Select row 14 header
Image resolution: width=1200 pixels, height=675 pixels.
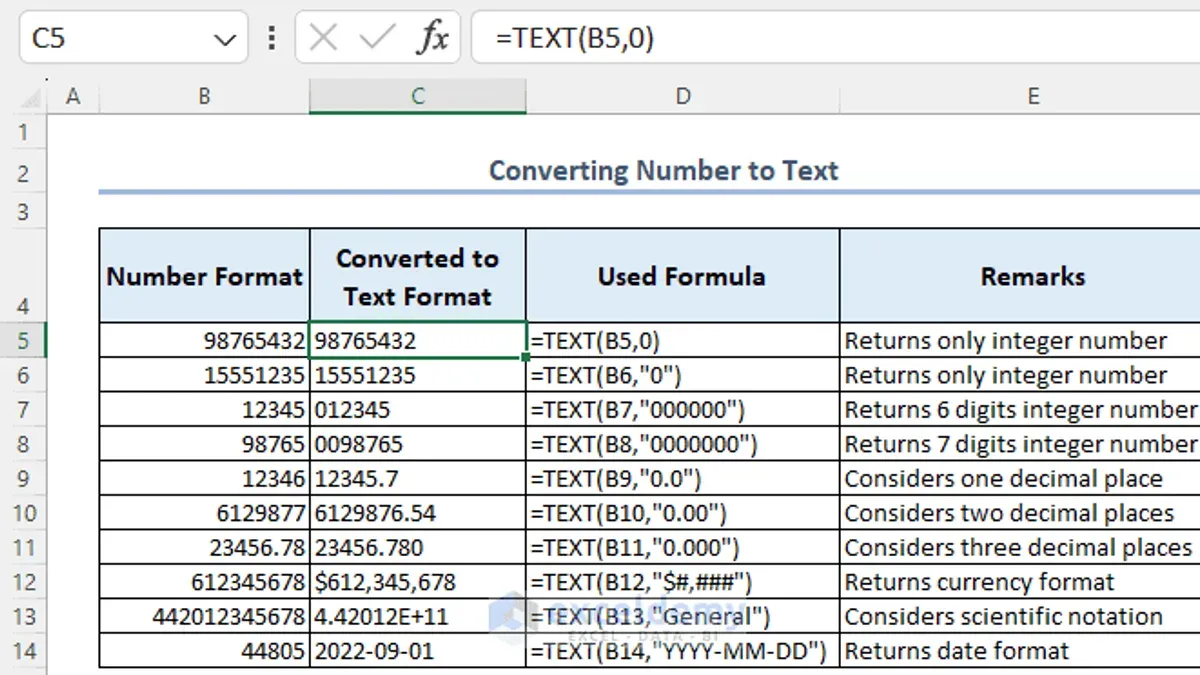point(24,651)
